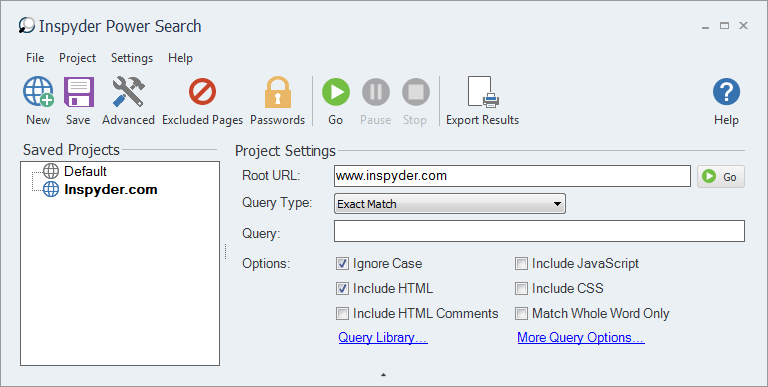The image size is (768, 387).
Task: Click into the empty Query field
Action: [x=539, y=231]
